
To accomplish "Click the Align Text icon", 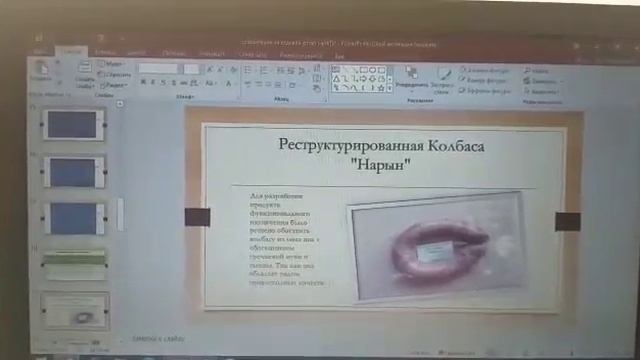I will point(317,78).
